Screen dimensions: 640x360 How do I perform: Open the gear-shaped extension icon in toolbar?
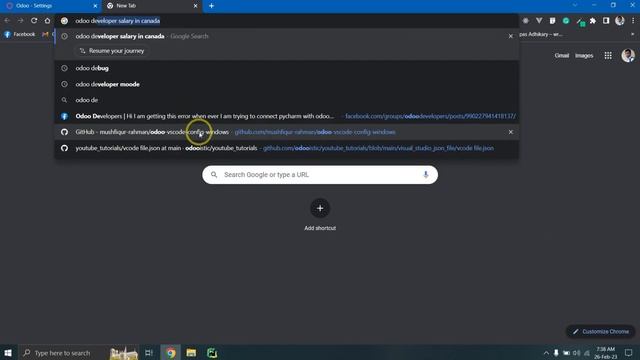[x=526, y=20]
